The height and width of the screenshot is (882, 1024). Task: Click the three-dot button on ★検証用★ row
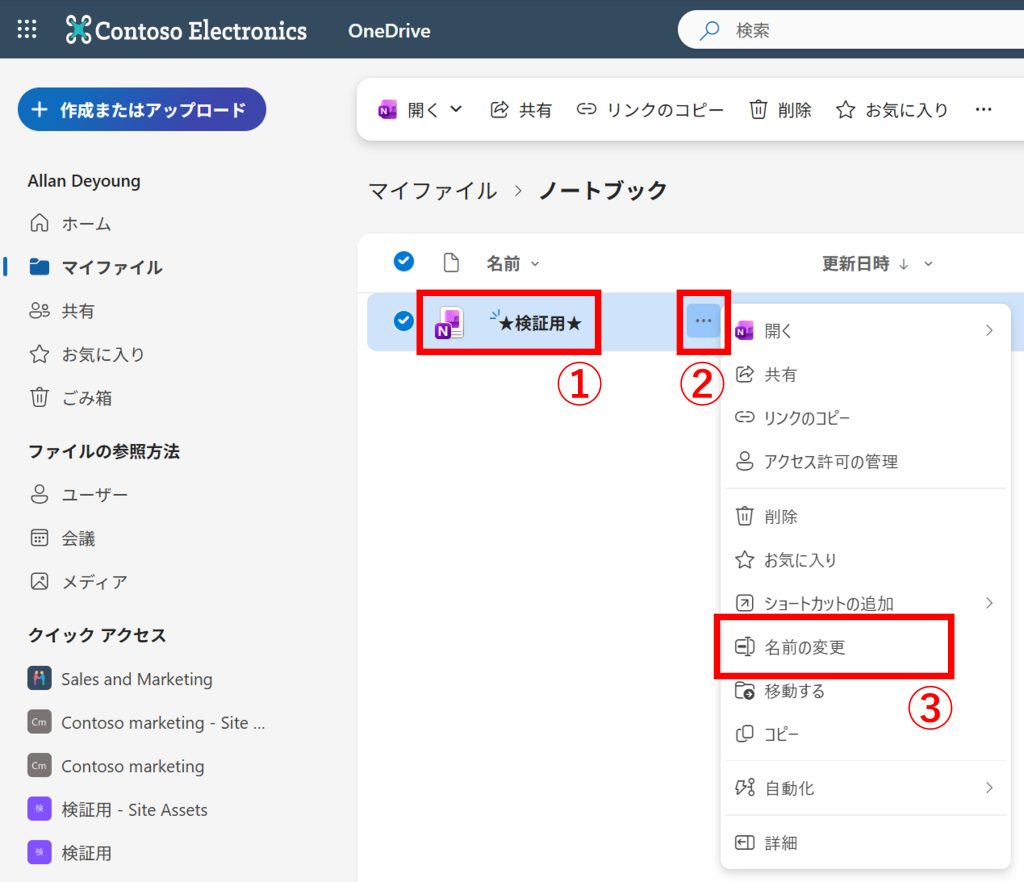[x=704, y=321]
